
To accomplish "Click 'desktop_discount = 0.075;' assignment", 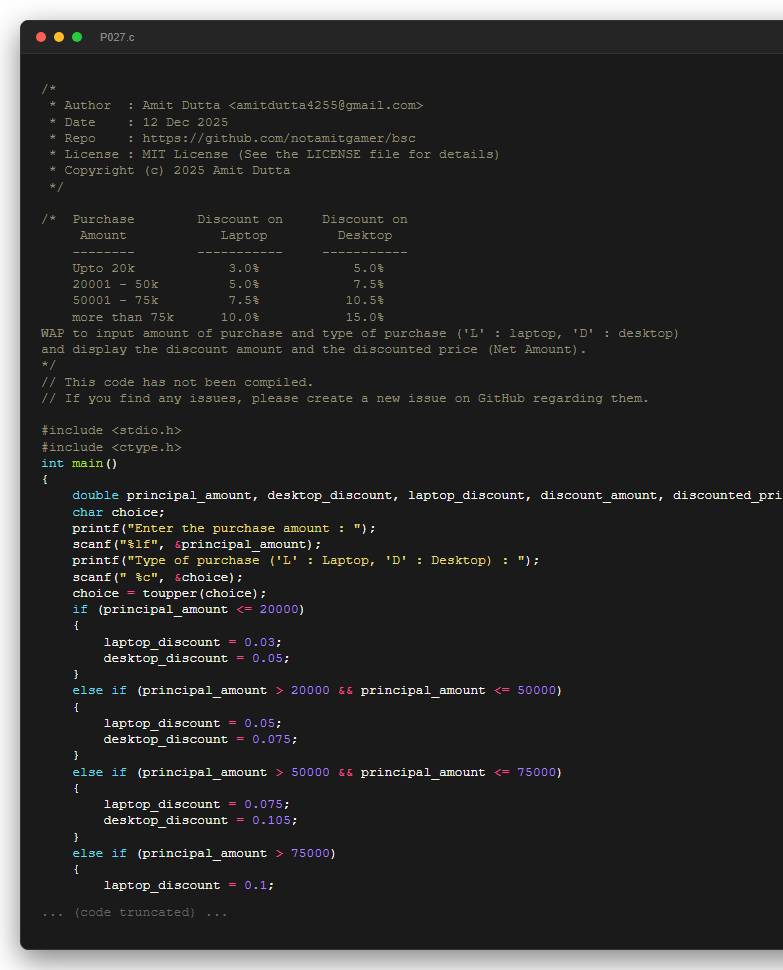I will pyautogui.click(x=200, y=739).
